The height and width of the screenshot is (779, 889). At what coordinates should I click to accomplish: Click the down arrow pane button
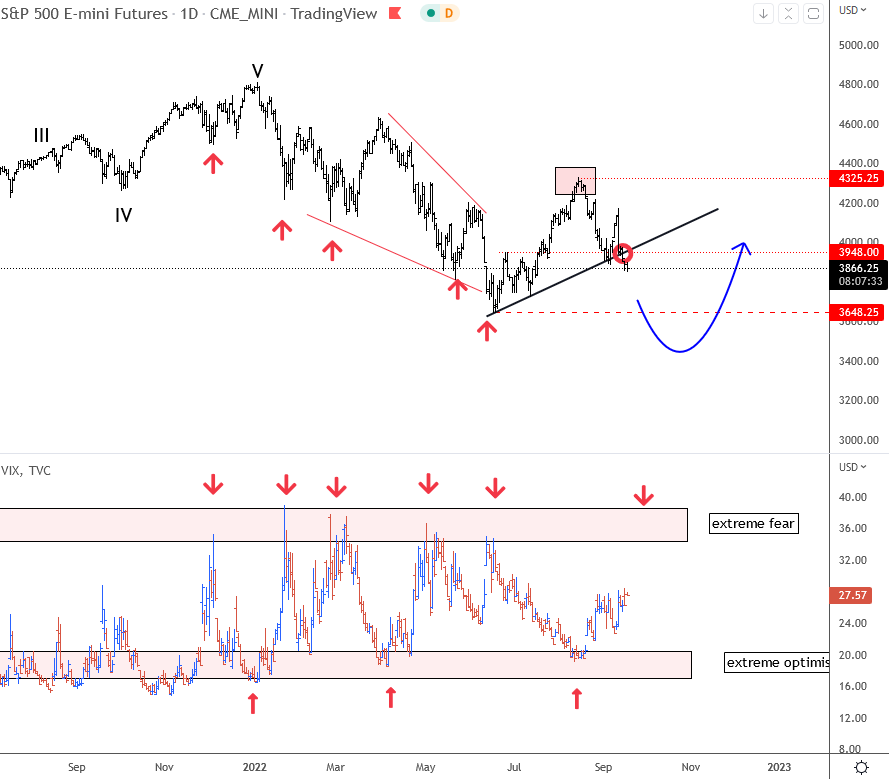tap(763, 14)
